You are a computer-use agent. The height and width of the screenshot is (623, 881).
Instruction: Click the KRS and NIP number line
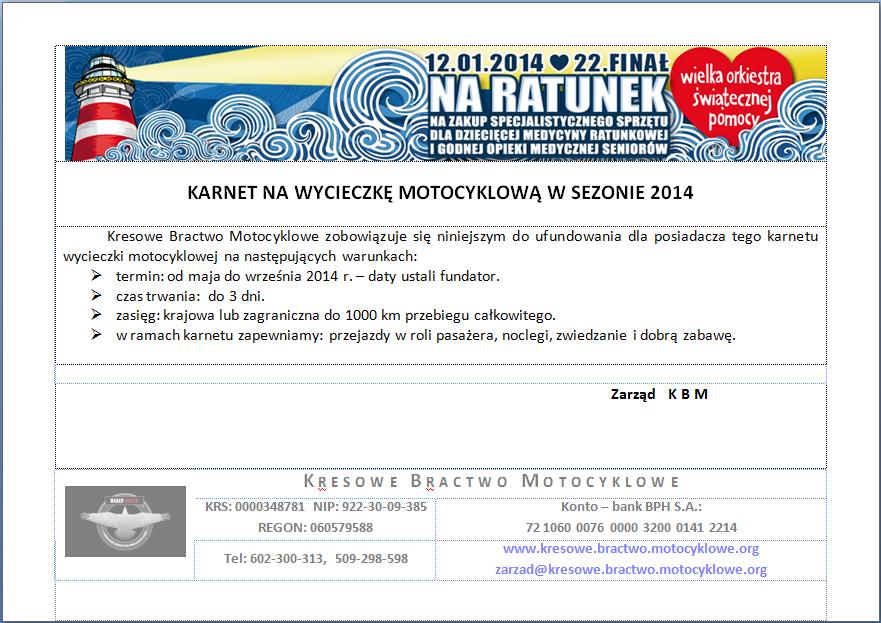315,507
